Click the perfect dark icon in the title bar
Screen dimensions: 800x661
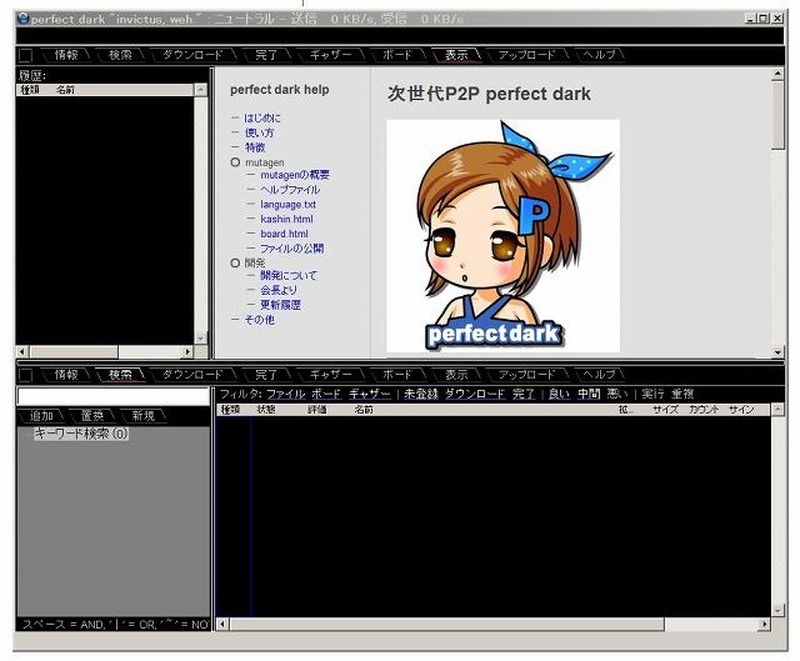tap(23, 19)
